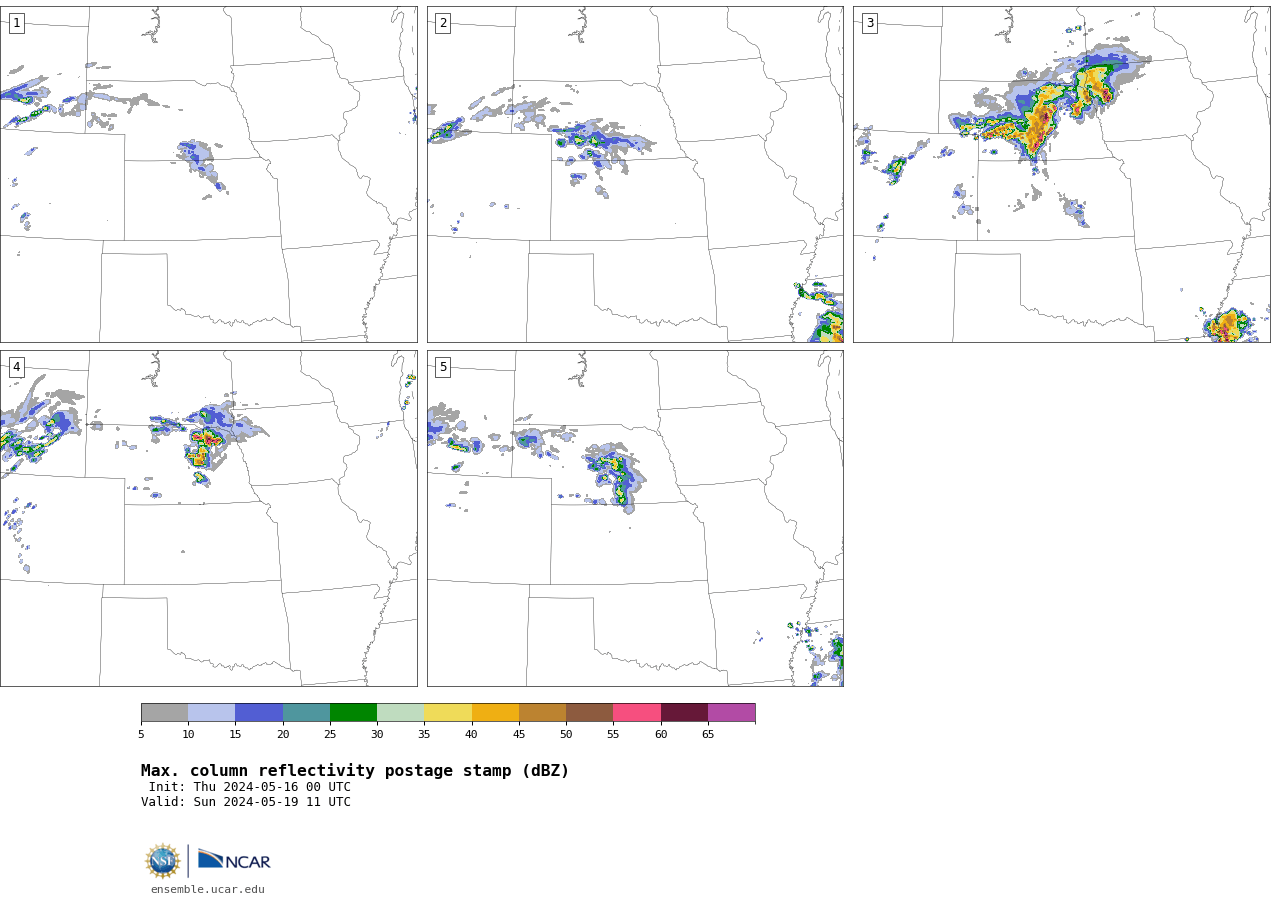Click the NCAR logo

tap(234, 860)
